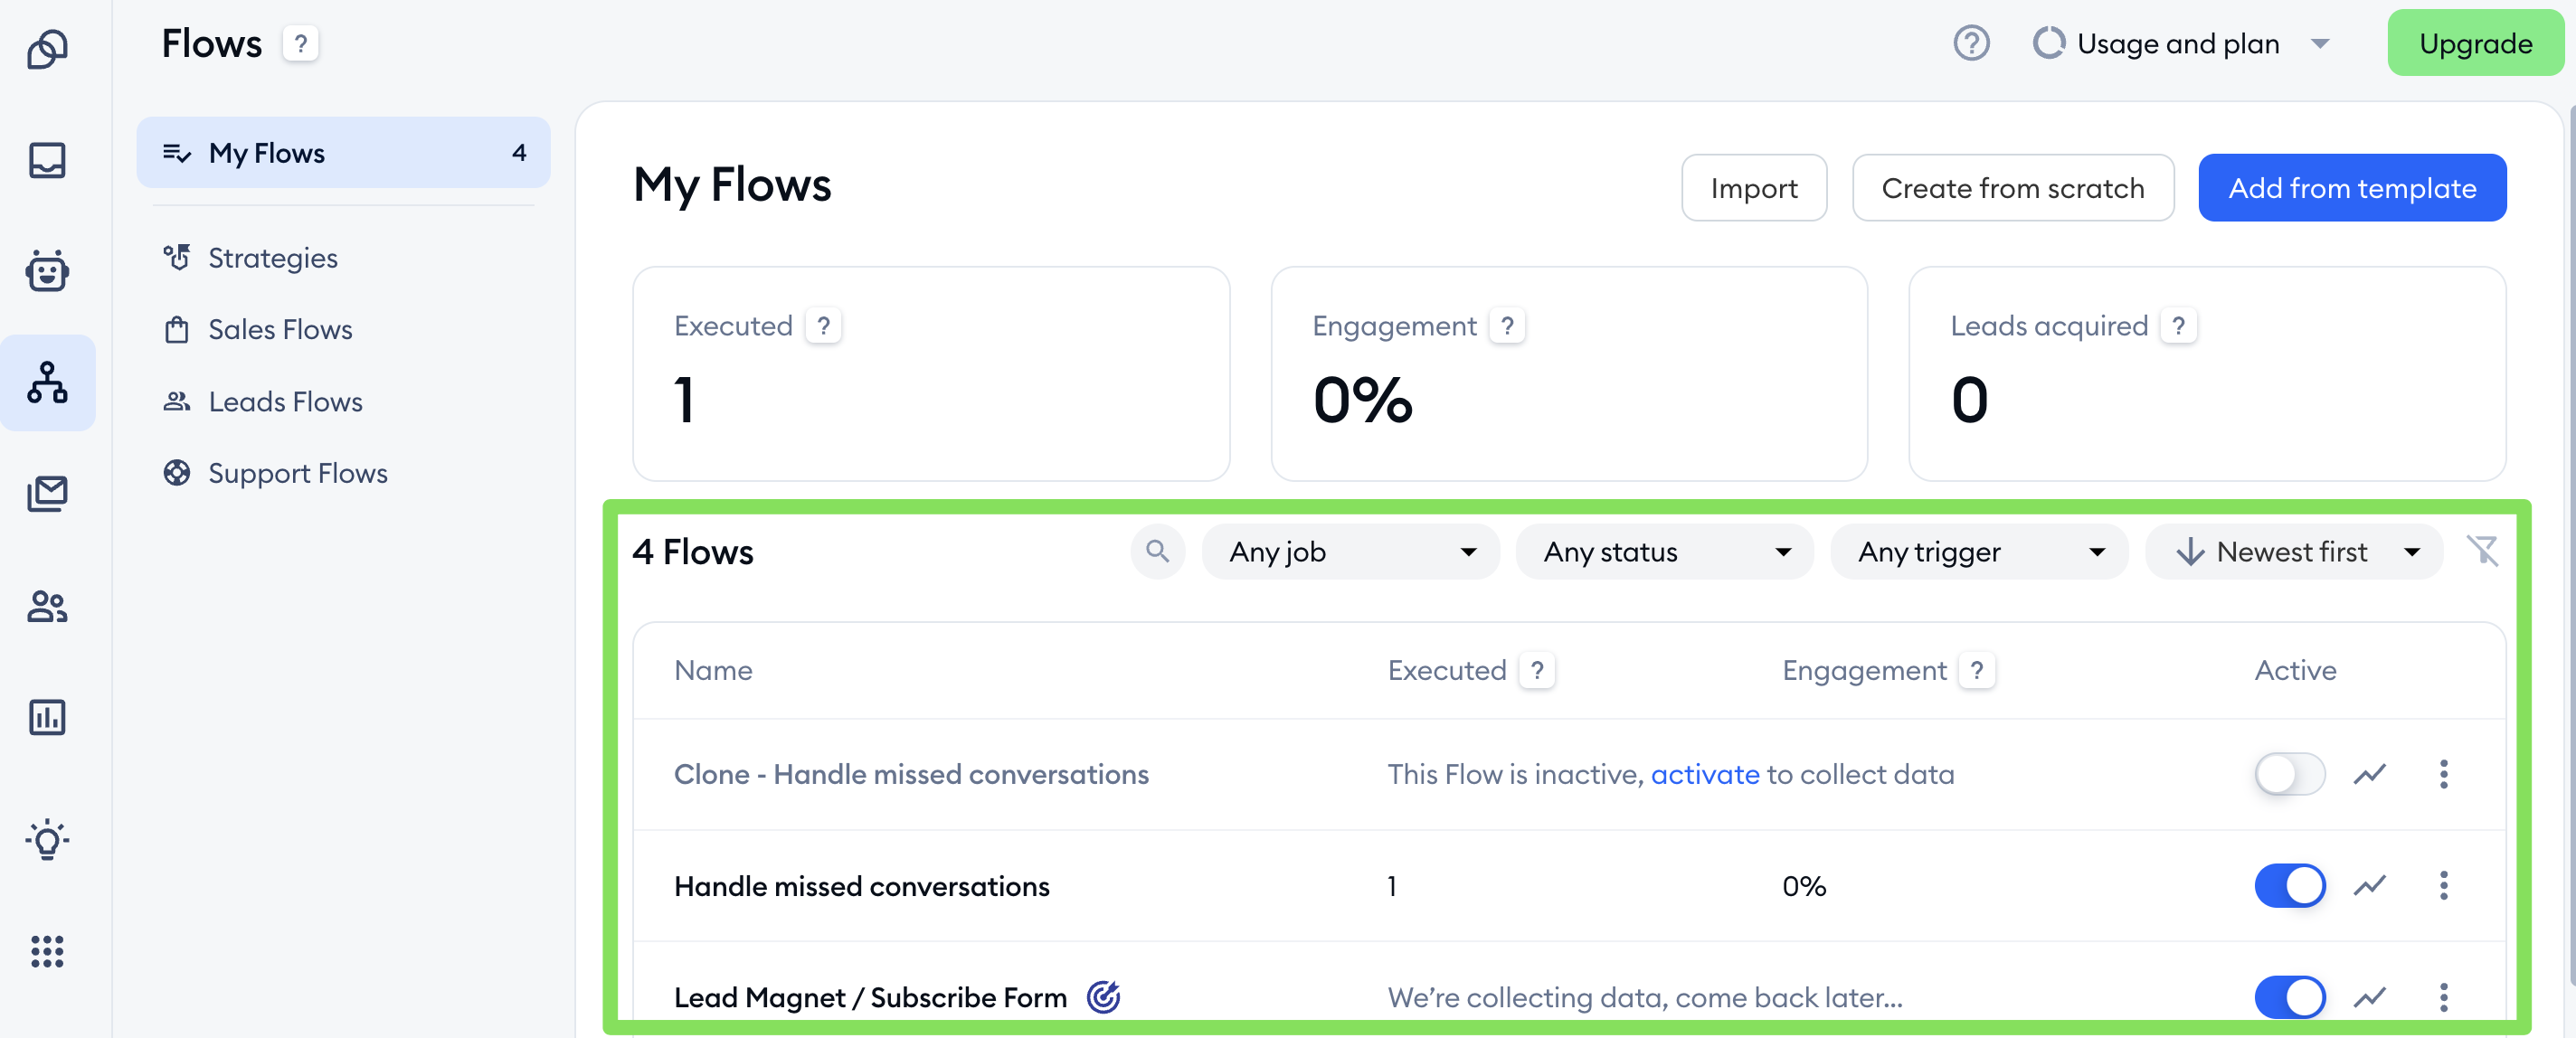The width and height of the screenshot is (2576, 1038).
Task: Select Sales Flows in the side menu
Action: (x=258, y=329)
